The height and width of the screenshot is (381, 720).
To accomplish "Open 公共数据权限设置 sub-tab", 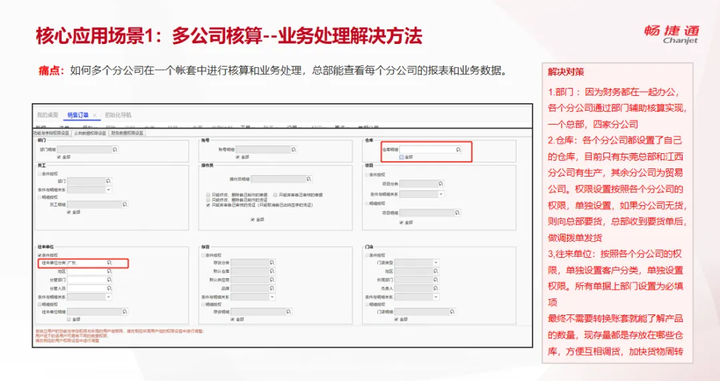I will click(90, 133).
